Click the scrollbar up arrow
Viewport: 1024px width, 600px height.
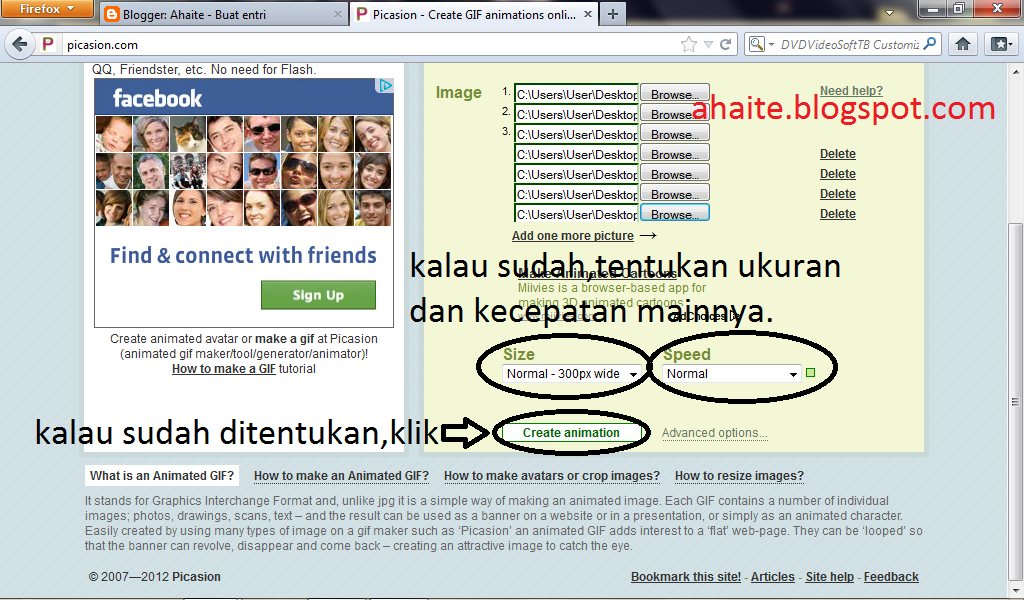pyautogui.click(x=1016, y=70)
